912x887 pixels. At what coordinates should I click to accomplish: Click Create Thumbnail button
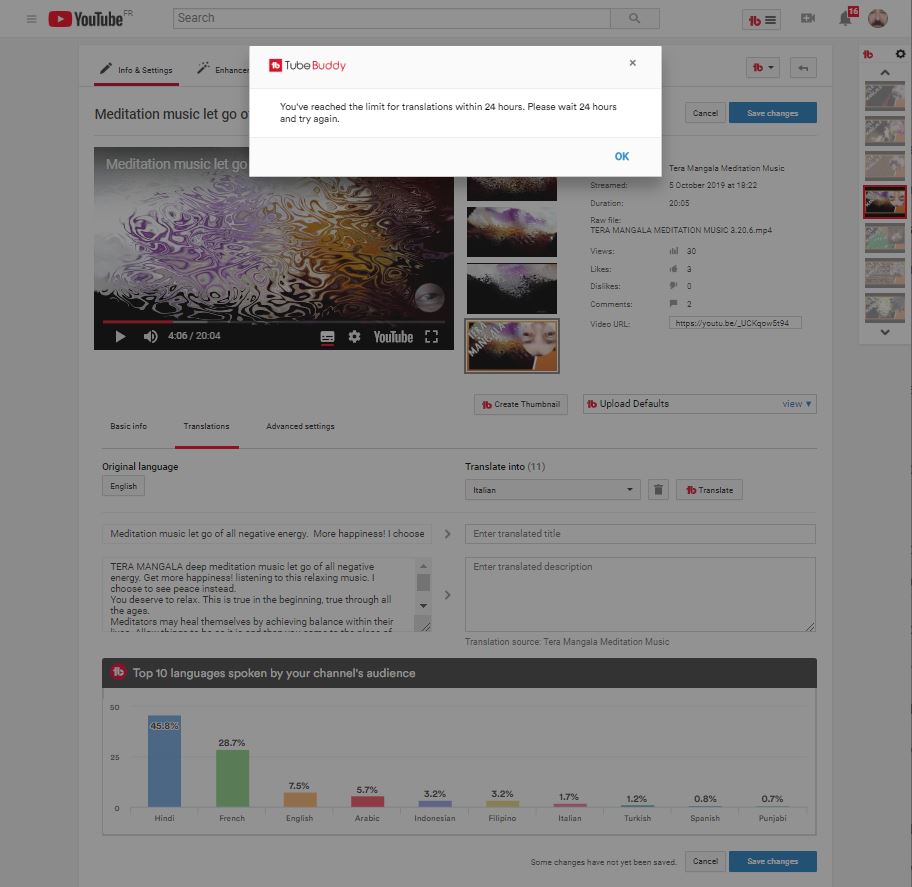coord(521,404)
